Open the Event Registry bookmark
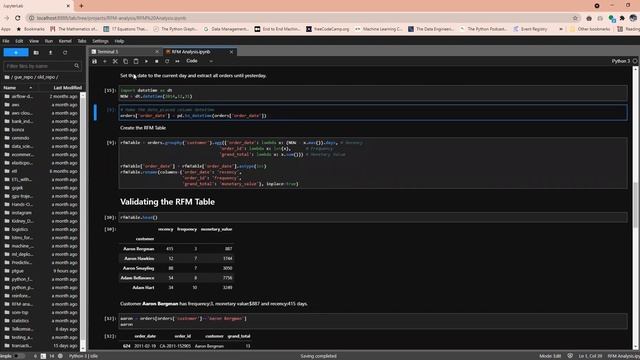The height and width of the screenshot is (360, 640). (530, 29)
